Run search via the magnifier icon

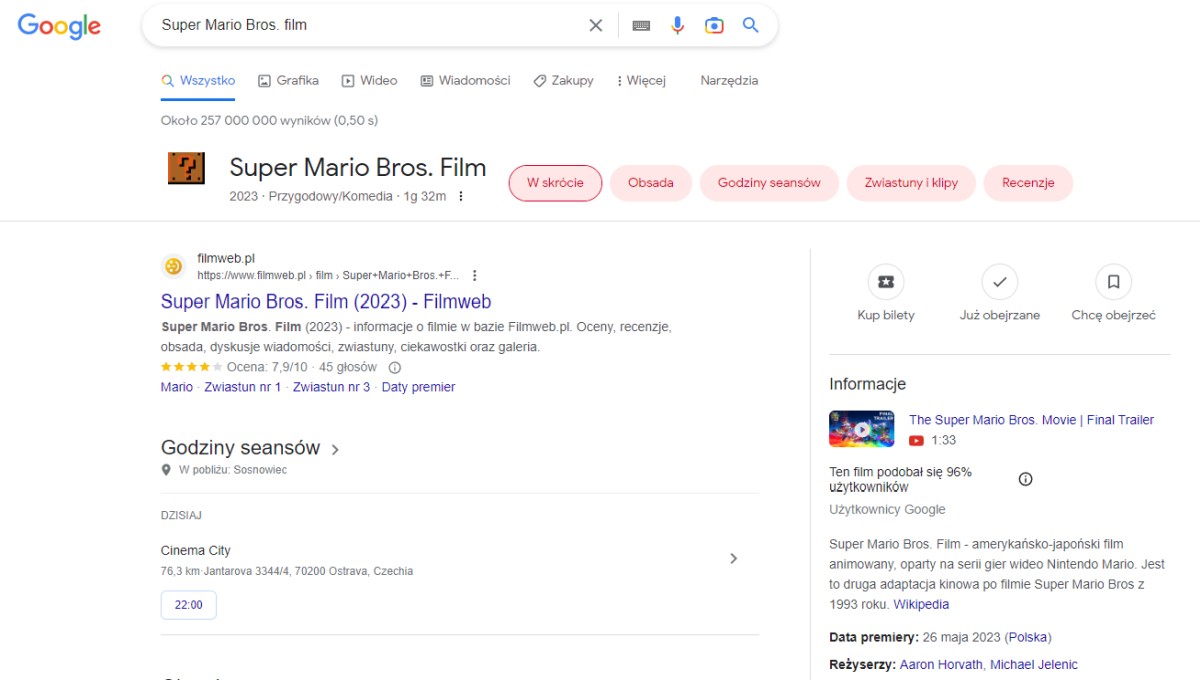[x=749, y=25]
